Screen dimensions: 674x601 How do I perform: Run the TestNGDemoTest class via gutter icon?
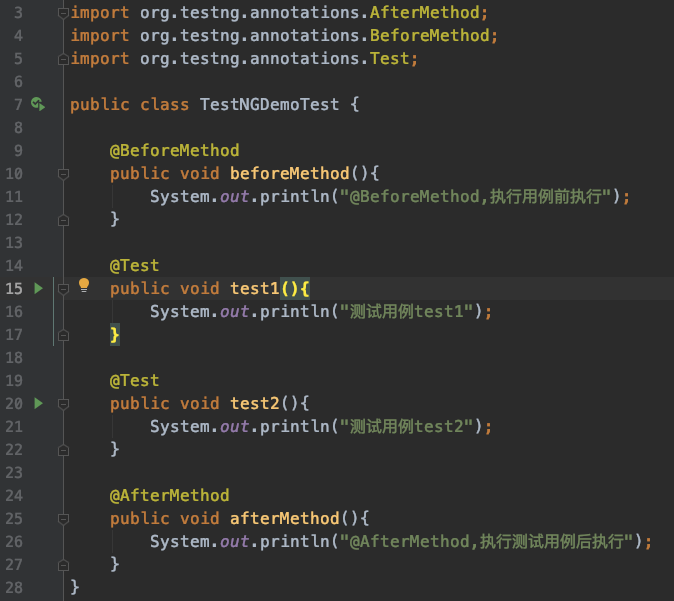point(38,104)
